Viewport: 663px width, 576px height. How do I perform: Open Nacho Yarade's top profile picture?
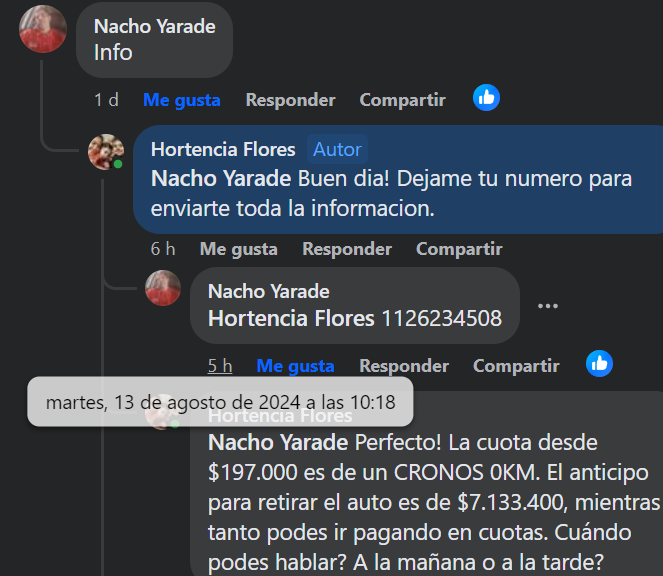(43, 29)
